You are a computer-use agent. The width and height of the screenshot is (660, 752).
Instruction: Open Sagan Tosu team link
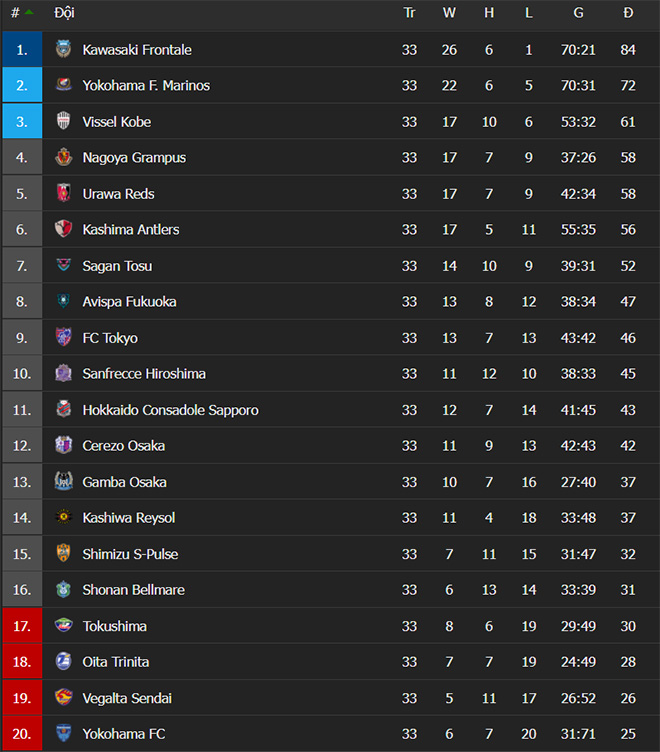click(117, 266)
